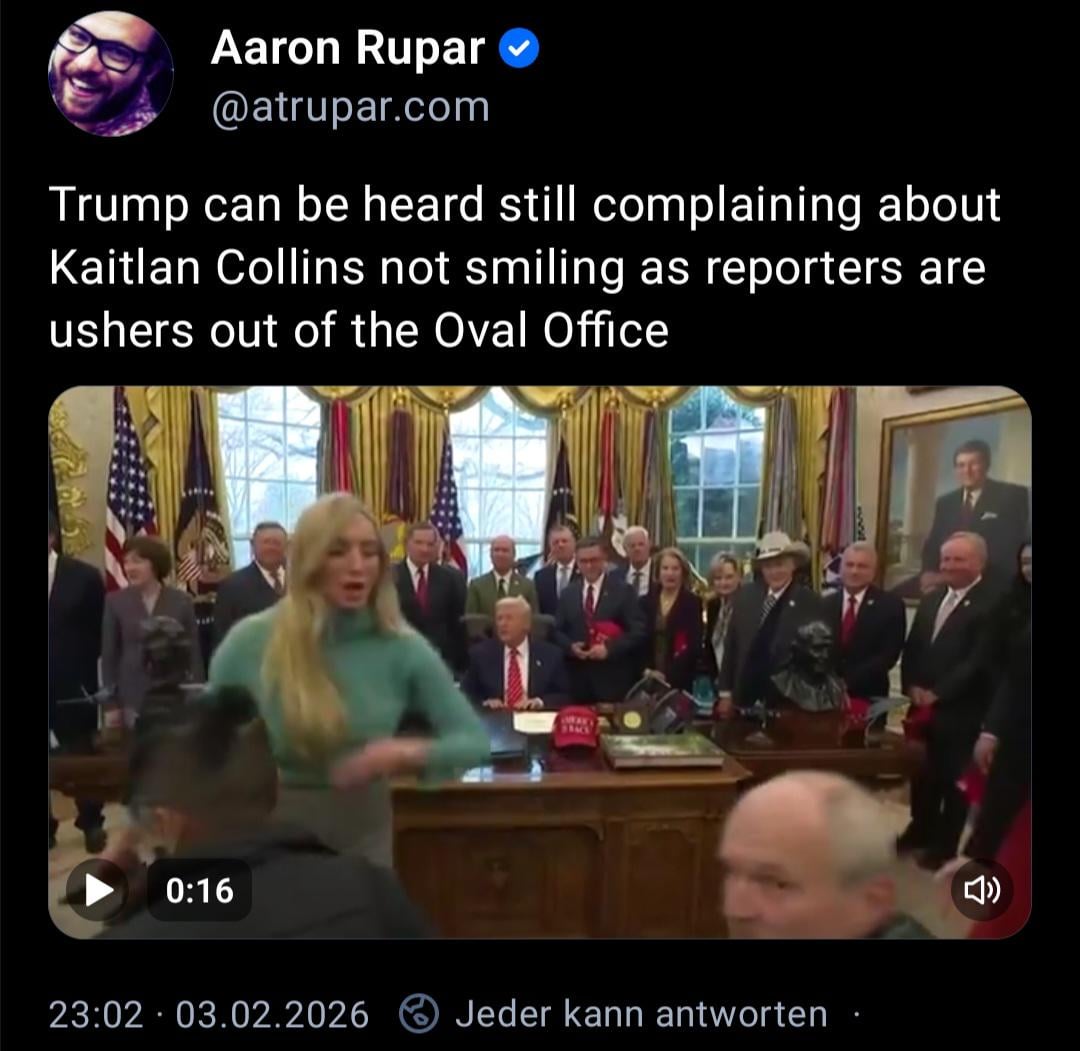
Task: Open Aaron Rupar's profile avatar
Action: (110, 74)
